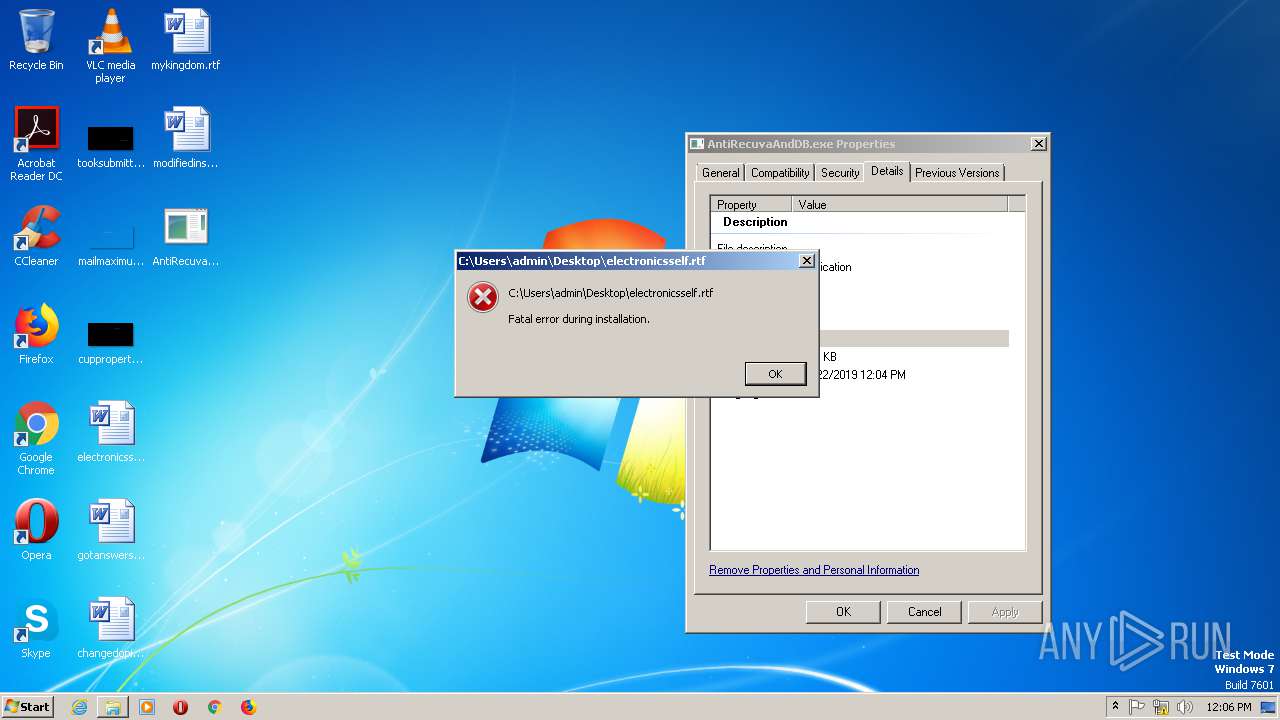Select the mailmaximu… desktop file
This screenshot has width=1280, height=720.
pos(110,243)
